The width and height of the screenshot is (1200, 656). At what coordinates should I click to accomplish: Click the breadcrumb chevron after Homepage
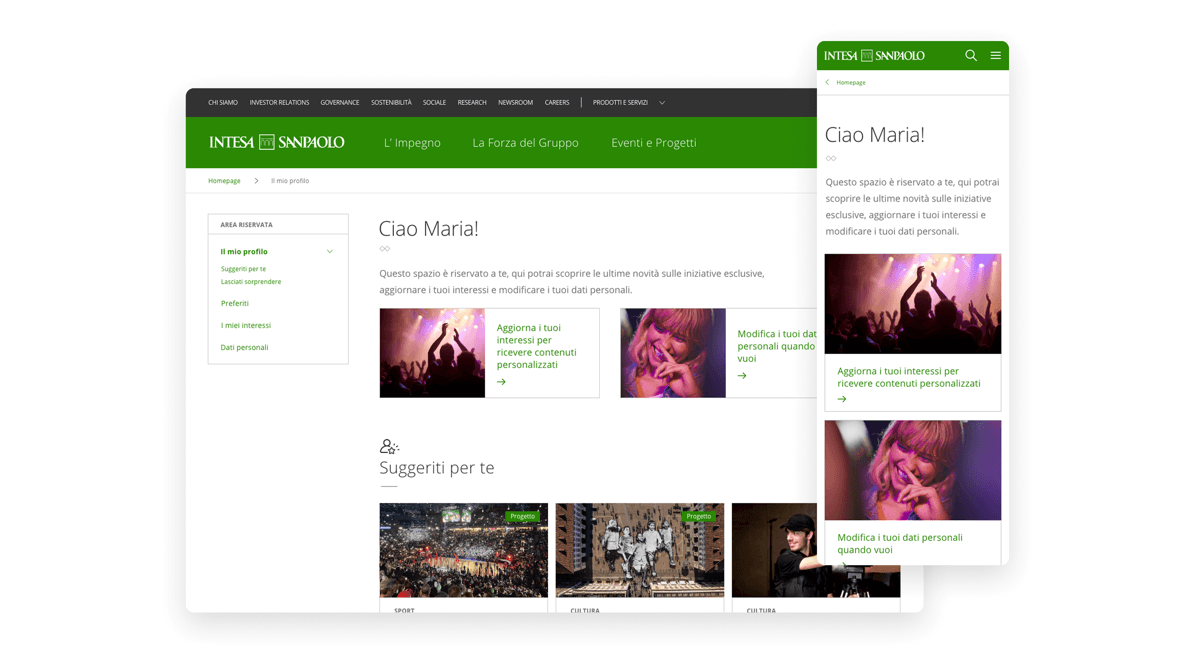(256, 181)
